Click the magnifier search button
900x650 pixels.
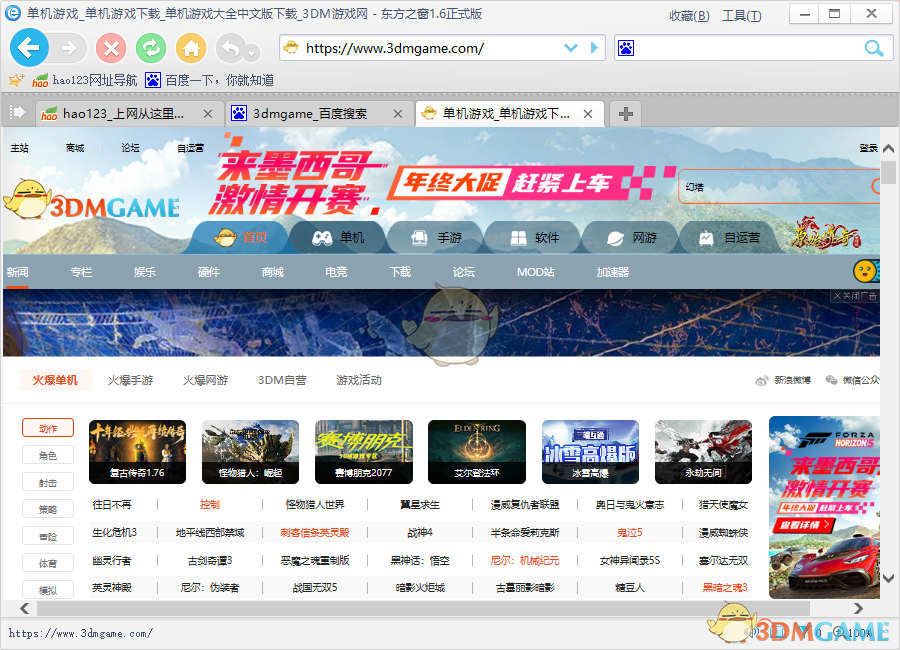coord(874,48)
